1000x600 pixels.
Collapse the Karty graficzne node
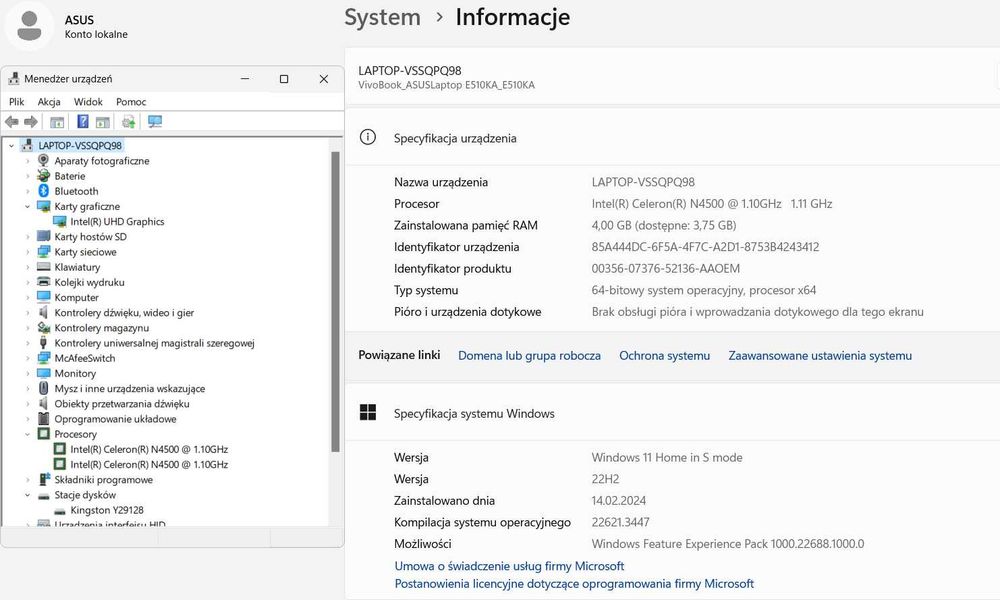[x=27, y=207]
